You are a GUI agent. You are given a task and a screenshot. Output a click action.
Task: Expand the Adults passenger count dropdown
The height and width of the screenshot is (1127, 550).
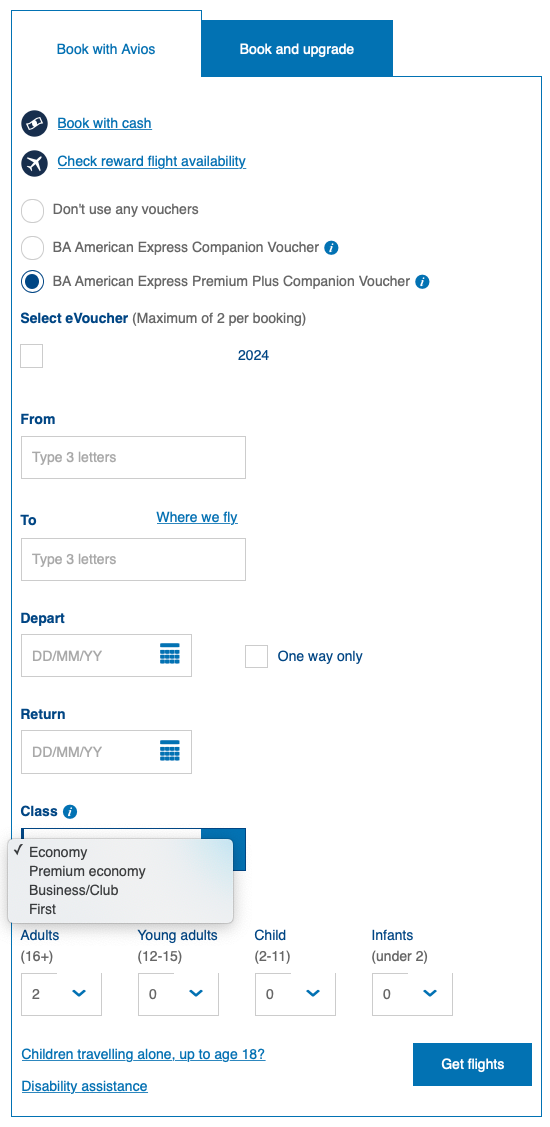pos(61,994)
